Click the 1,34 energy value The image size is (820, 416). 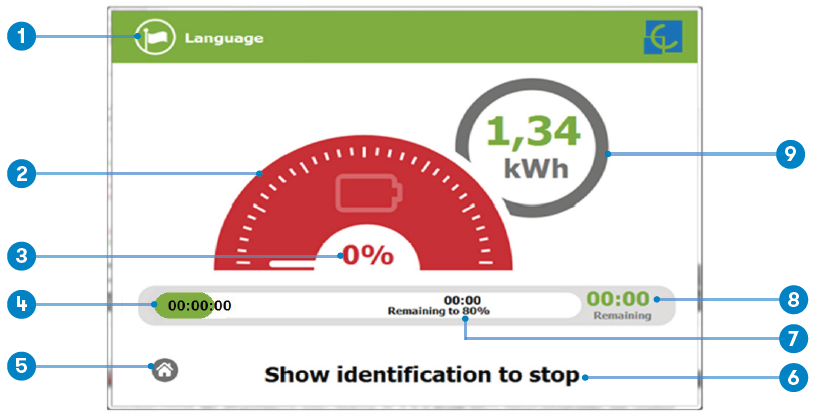pos(532,131)
